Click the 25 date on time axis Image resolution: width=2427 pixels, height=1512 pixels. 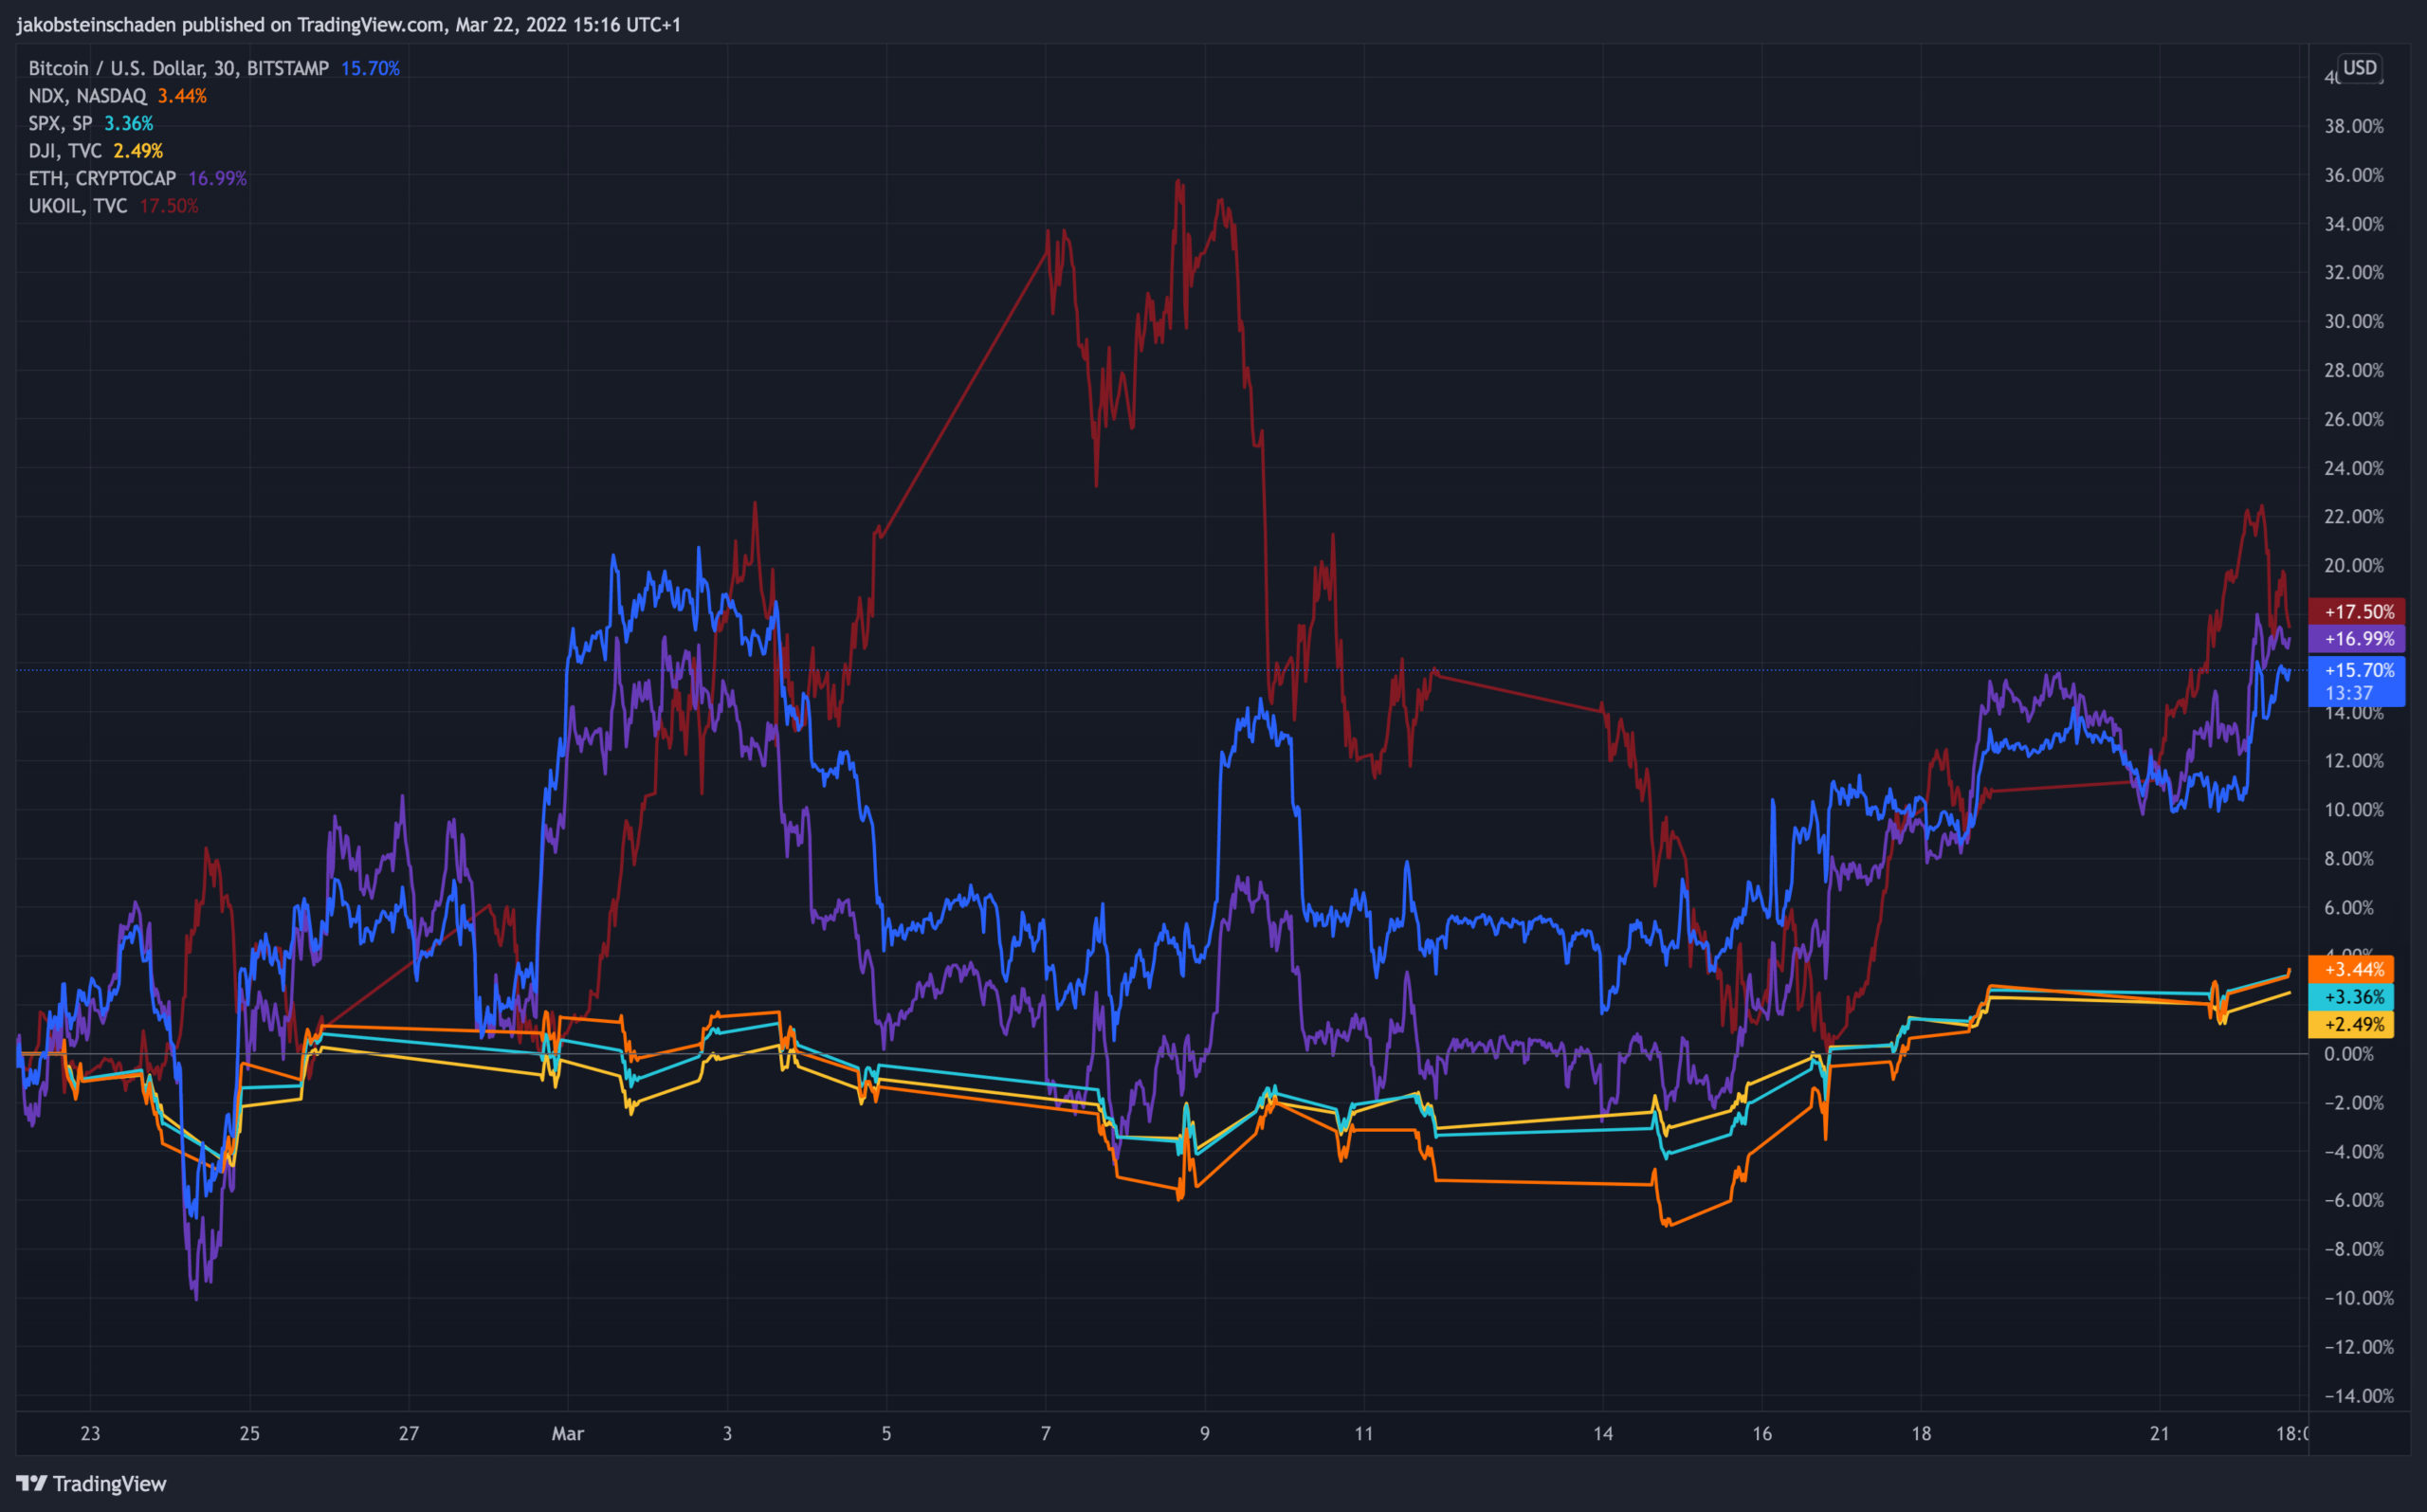click(x=249, y=1433)
